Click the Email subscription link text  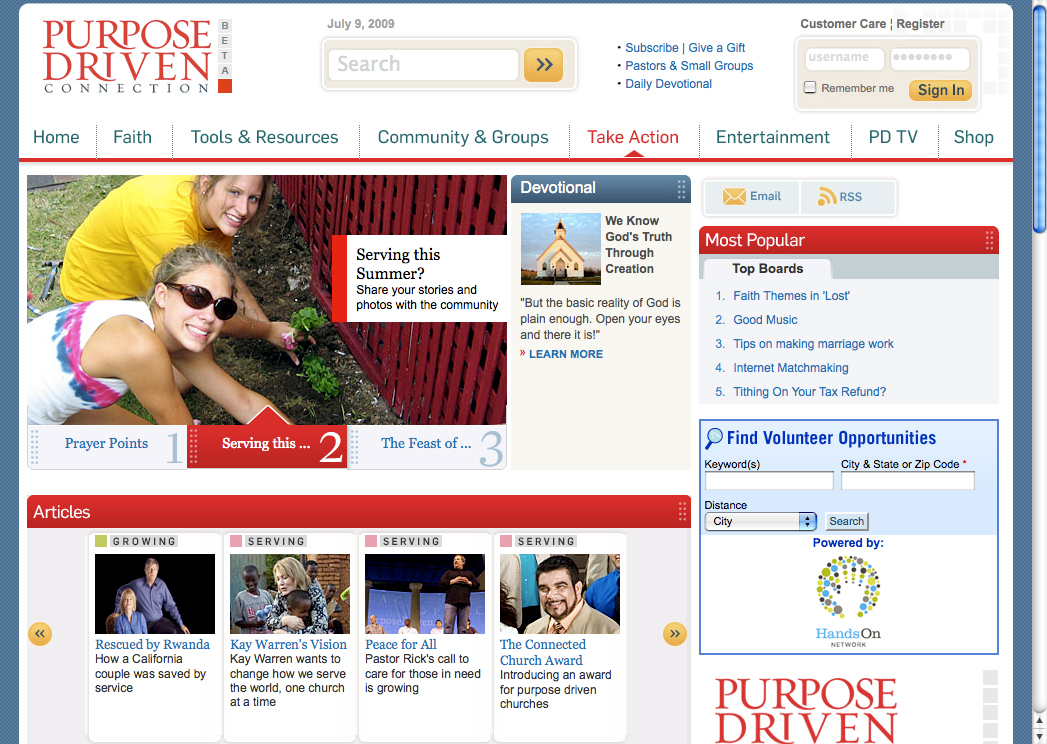point(765,196)
